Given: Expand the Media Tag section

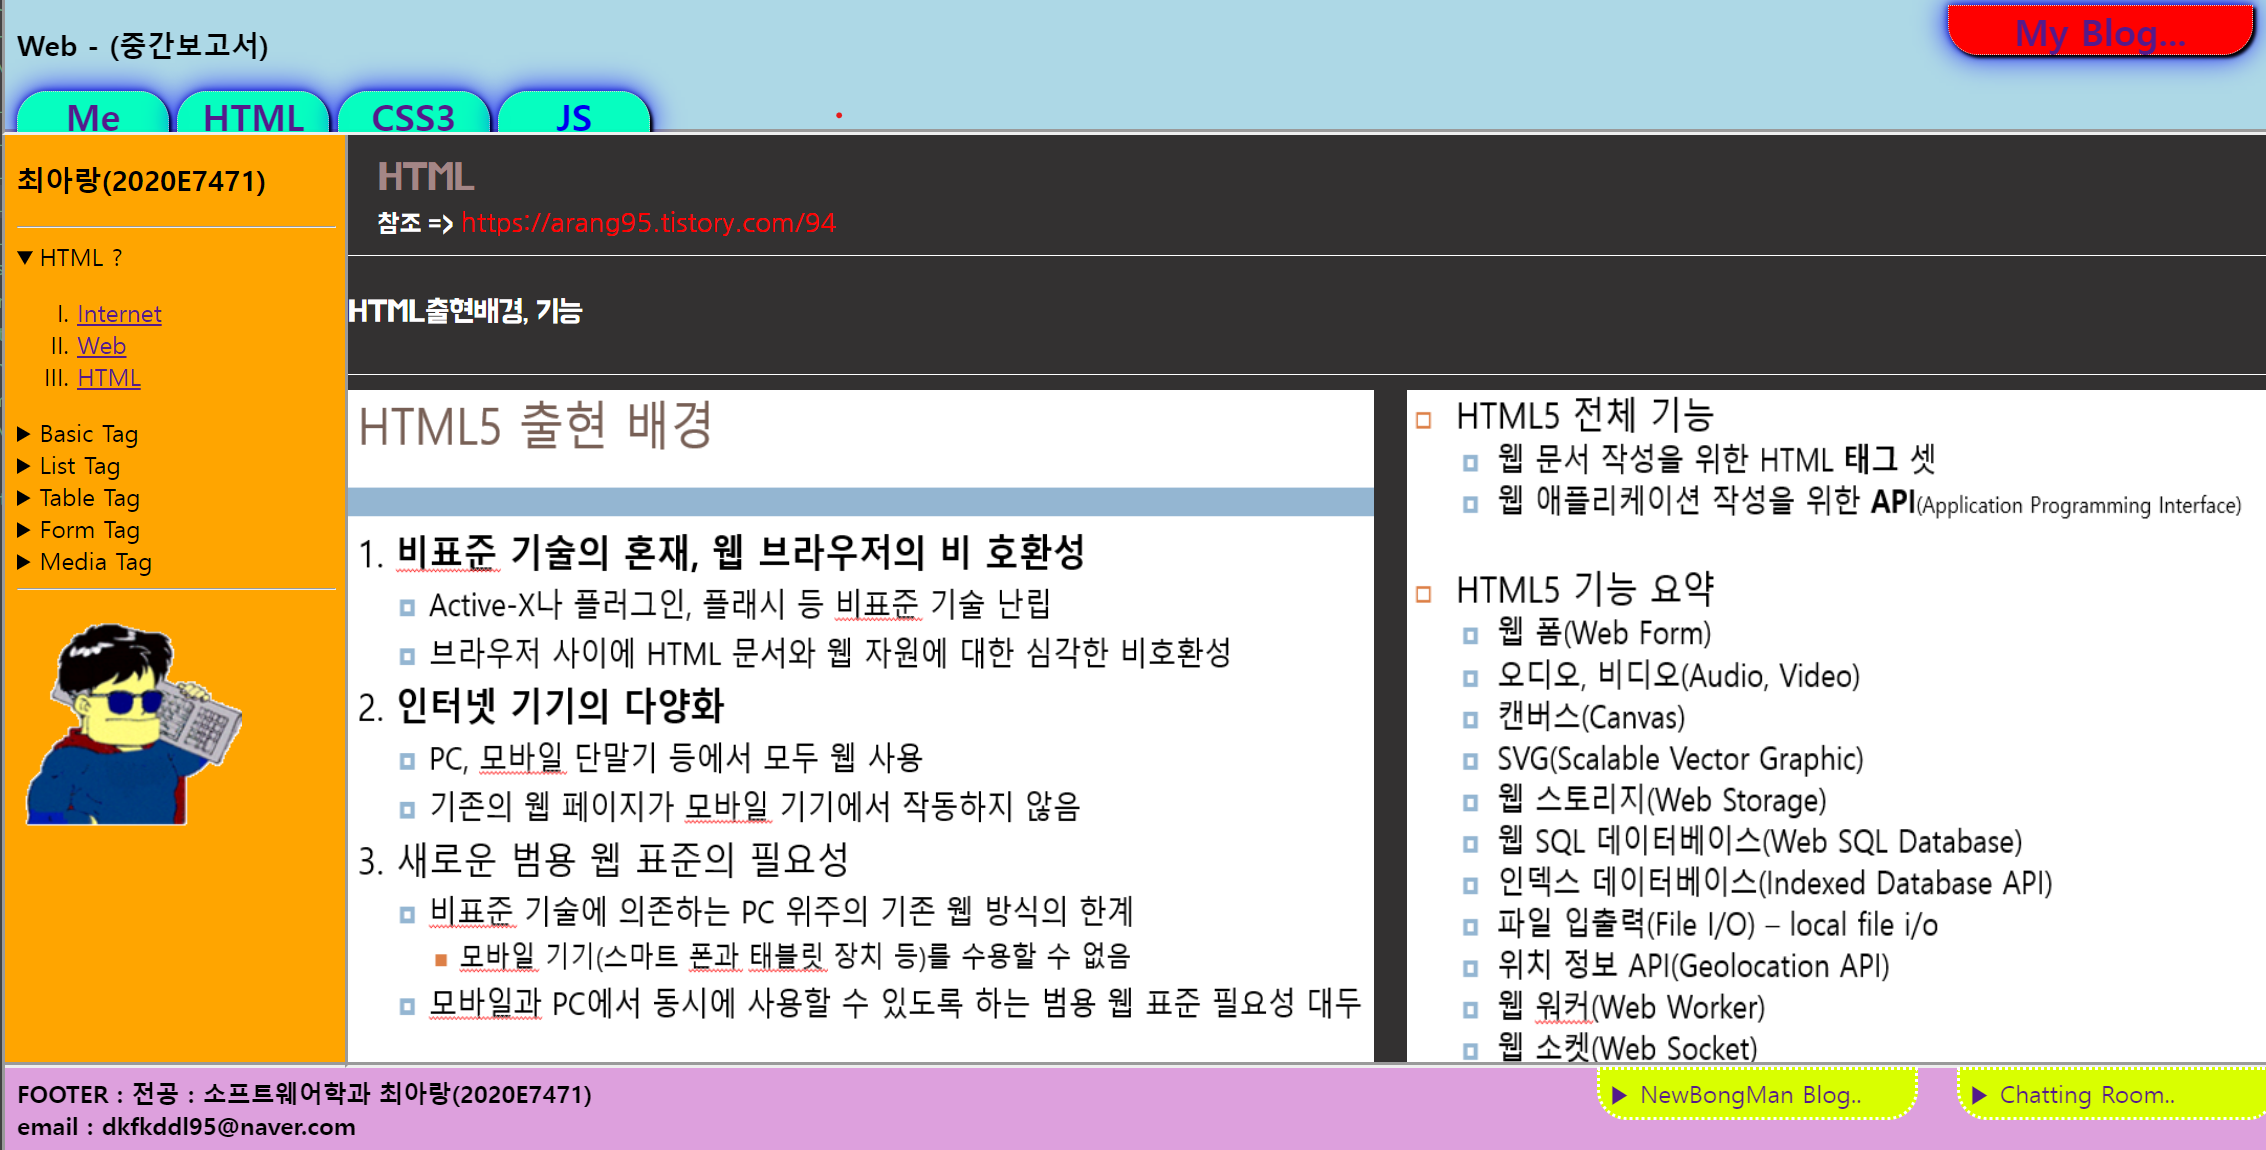Looking at the screenshot, I should (25, 562).
